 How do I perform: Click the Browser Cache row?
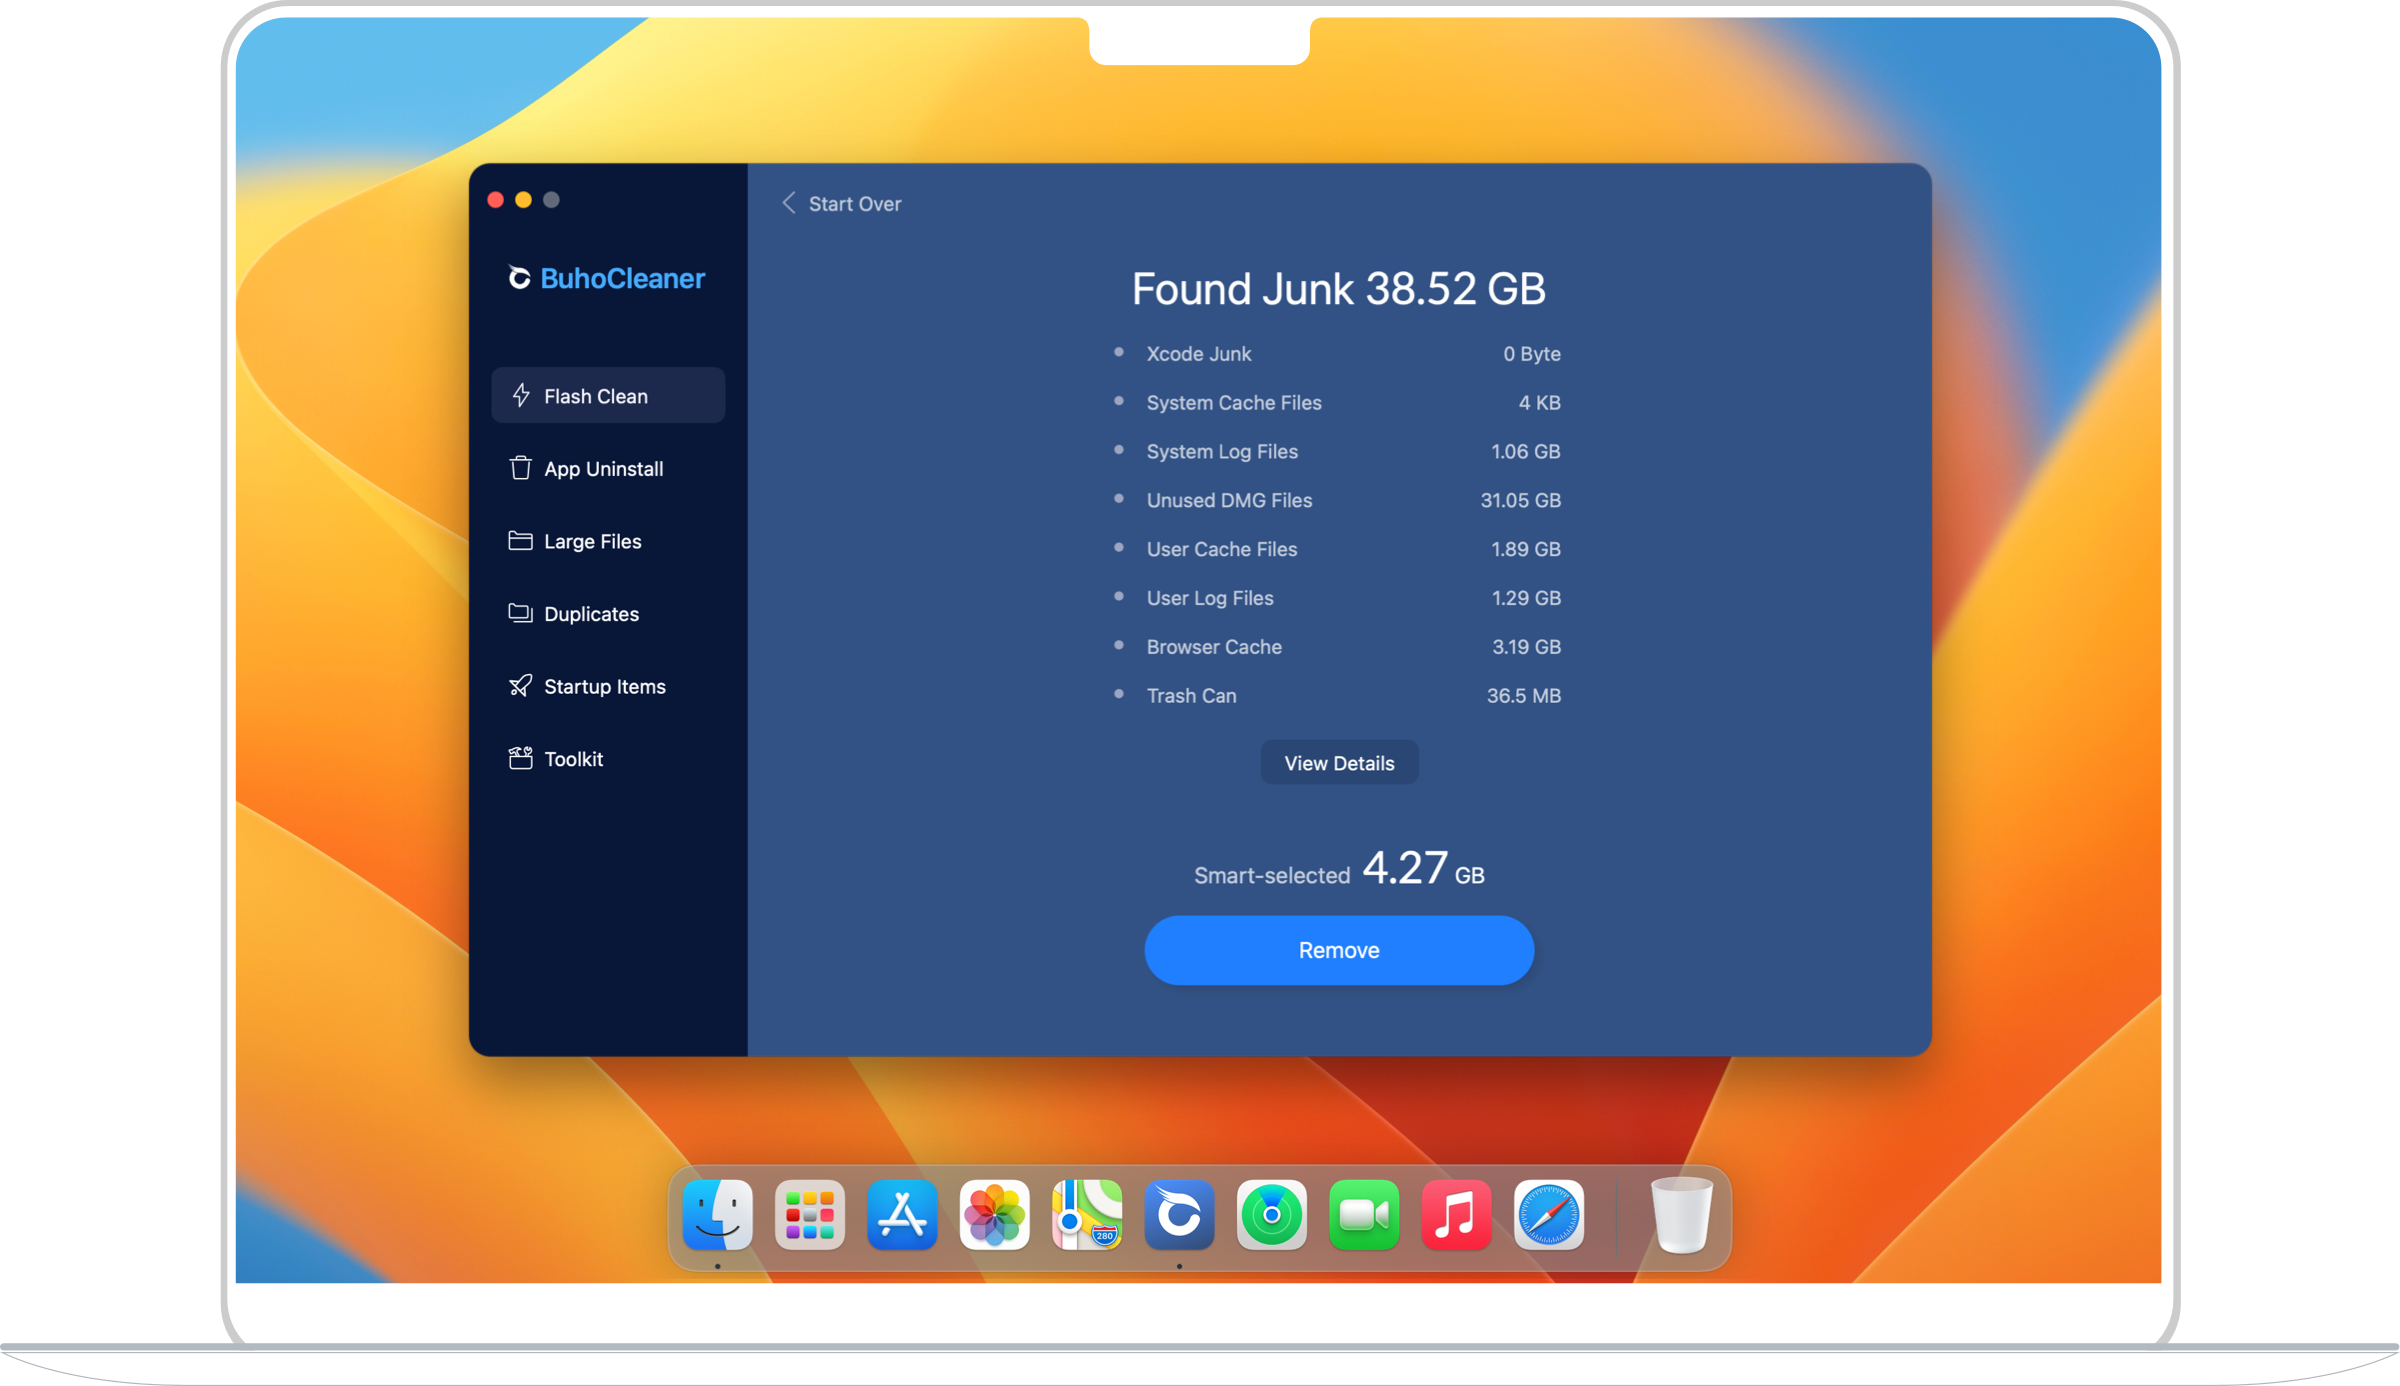click(x=1337, y=647)
